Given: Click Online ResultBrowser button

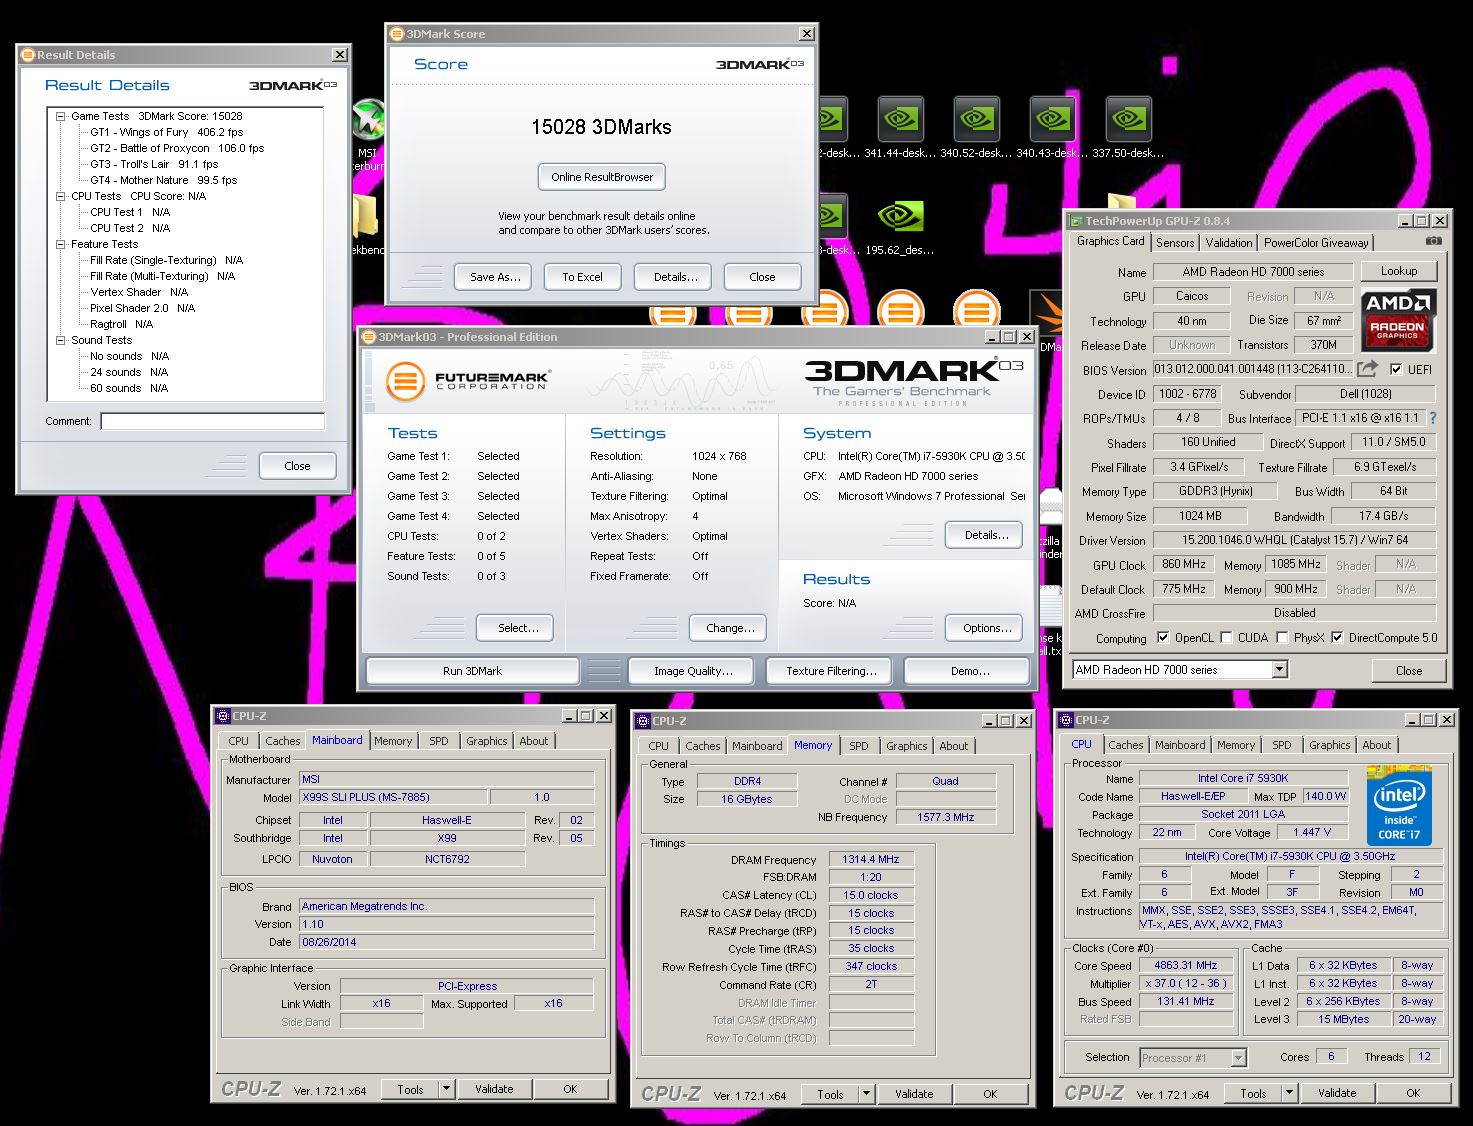Looking at the screenshot, I should 602,177.
